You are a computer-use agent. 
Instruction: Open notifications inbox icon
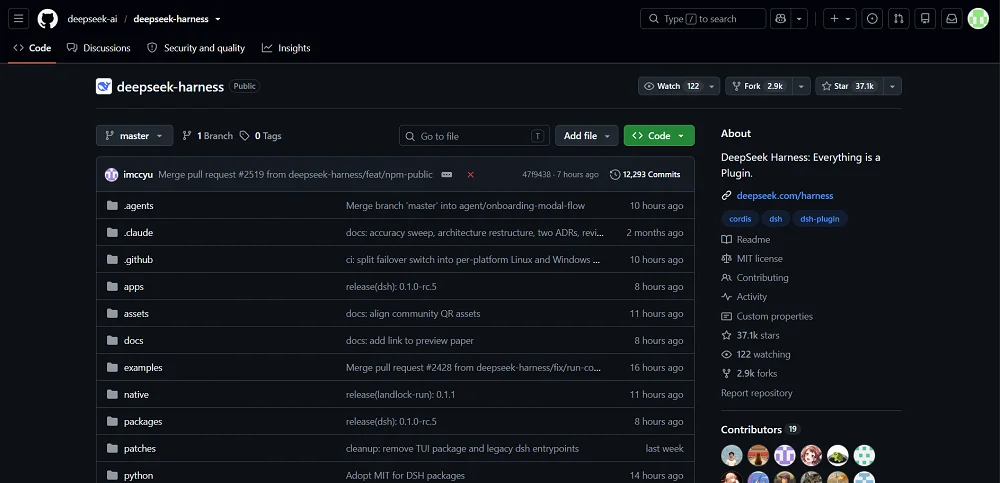(952, 19)
